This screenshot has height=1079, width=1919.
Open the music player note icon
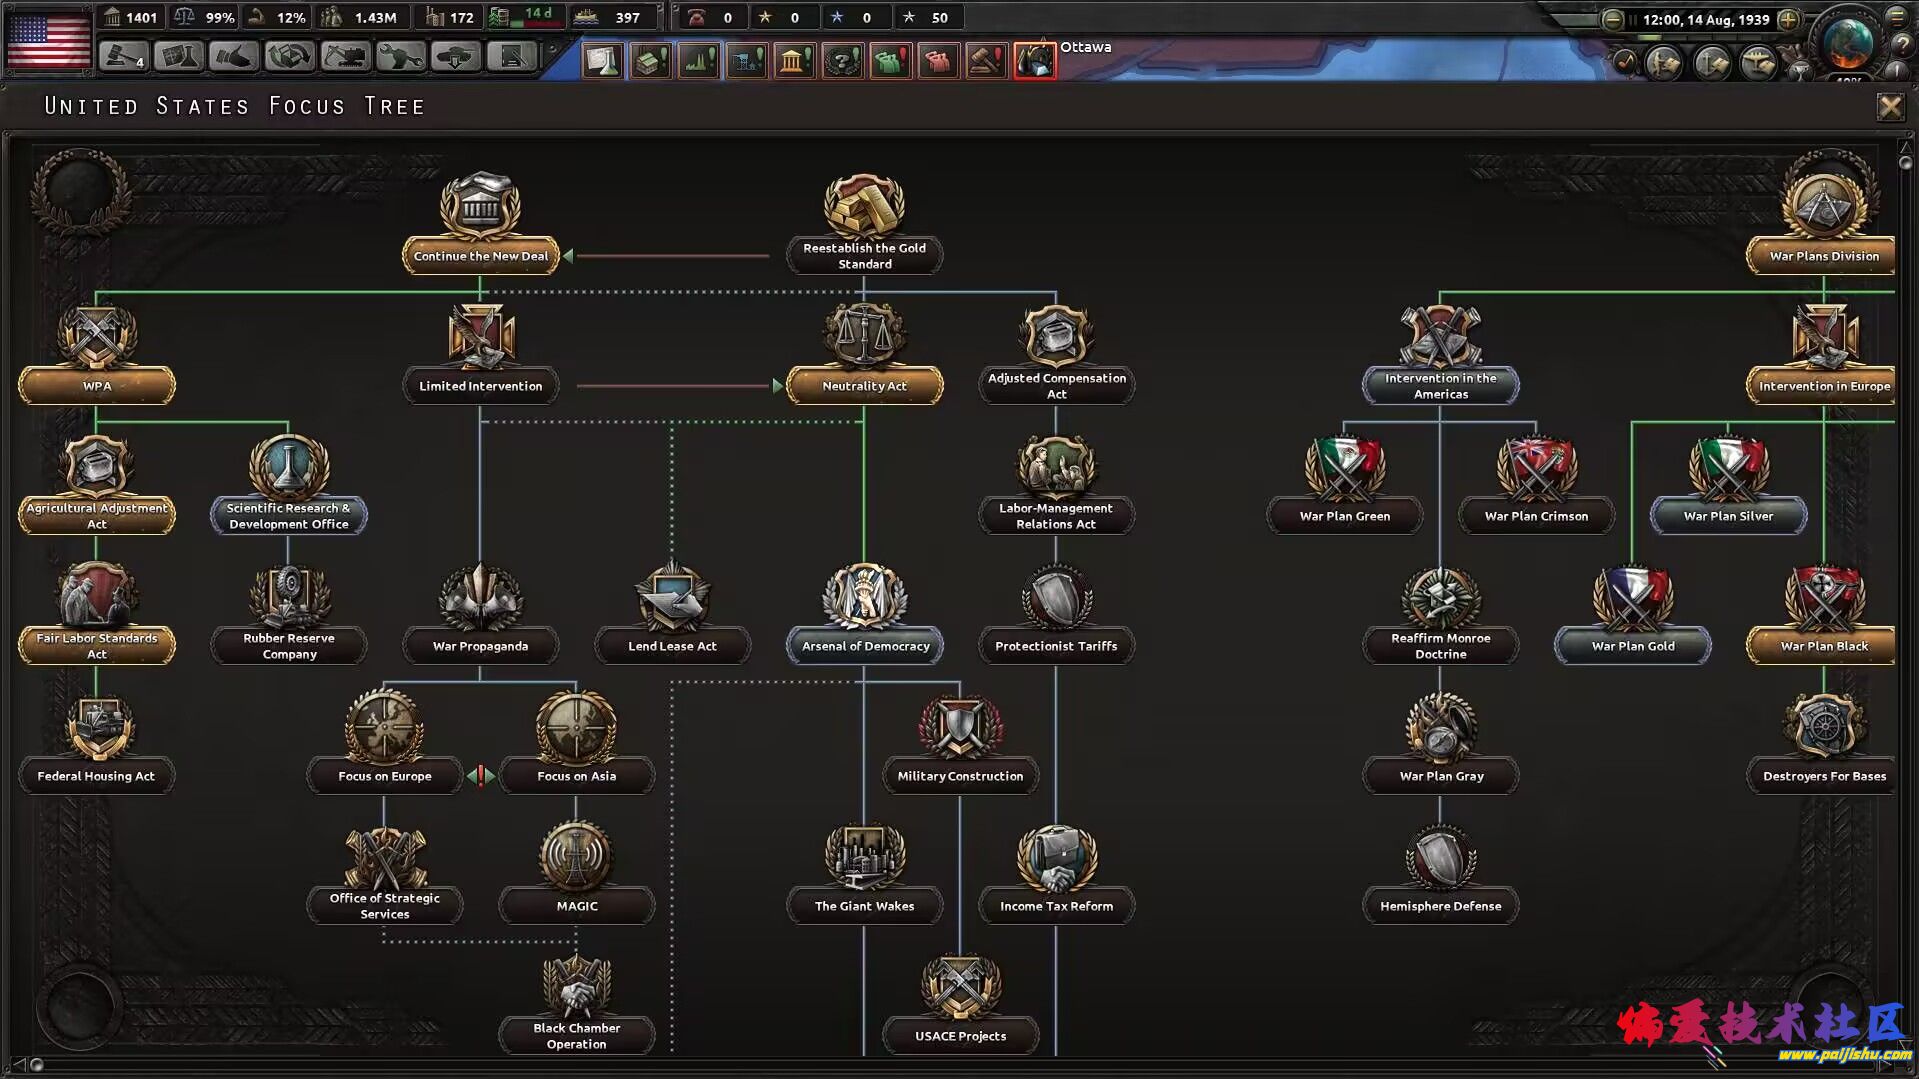coord(1625,62)
